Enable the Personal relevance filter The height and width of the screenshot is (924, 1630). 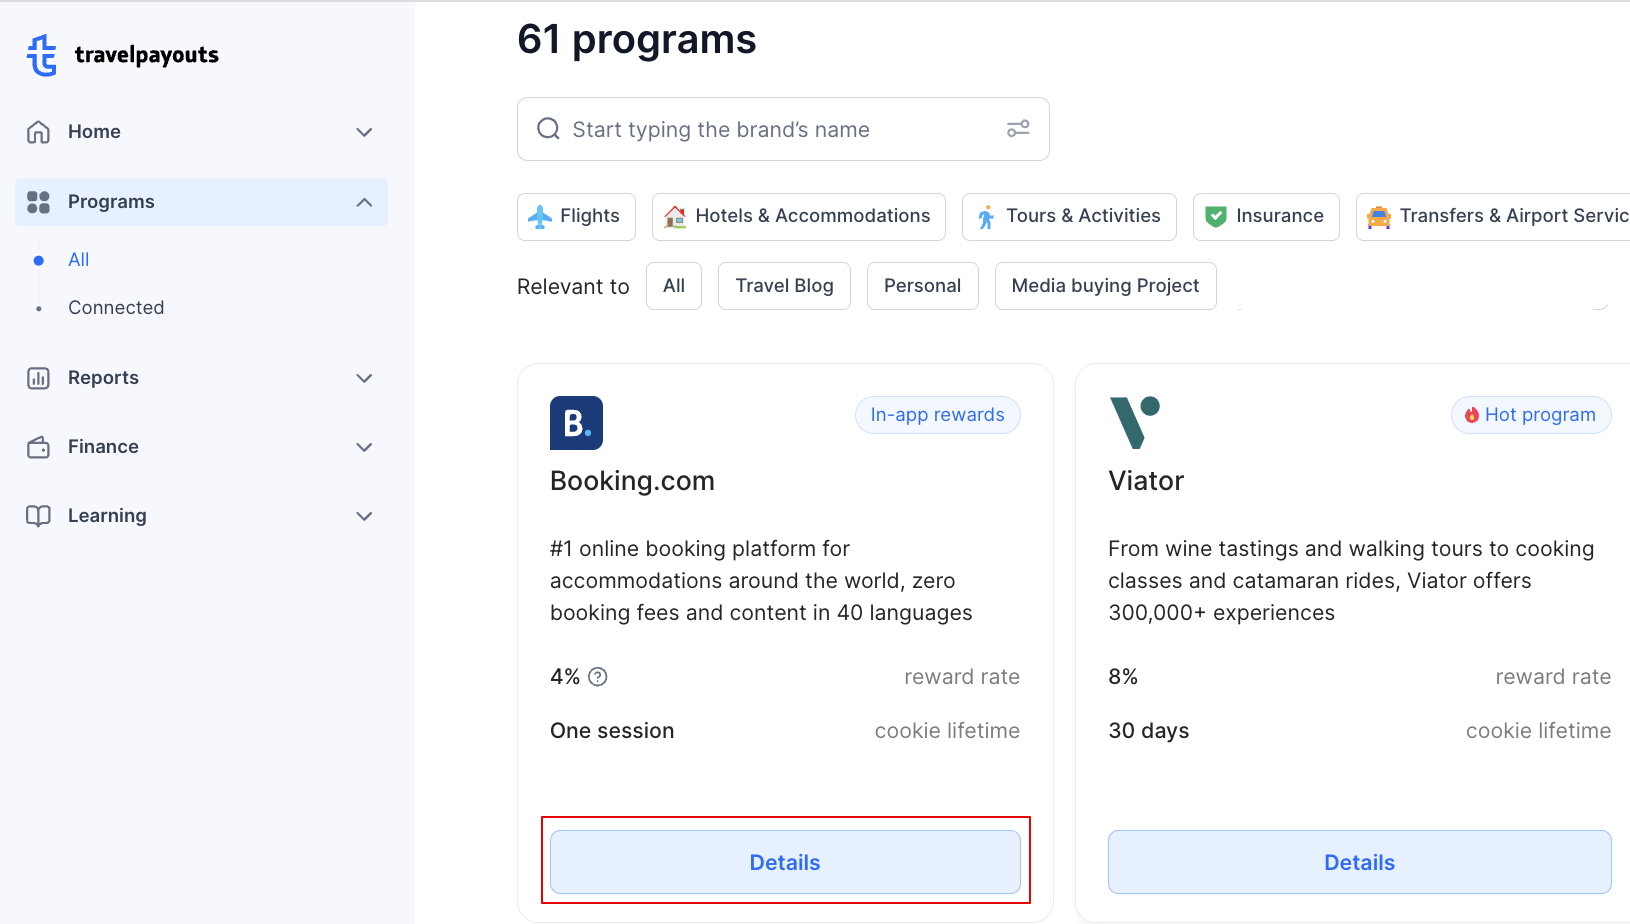(x=922, y=285)
